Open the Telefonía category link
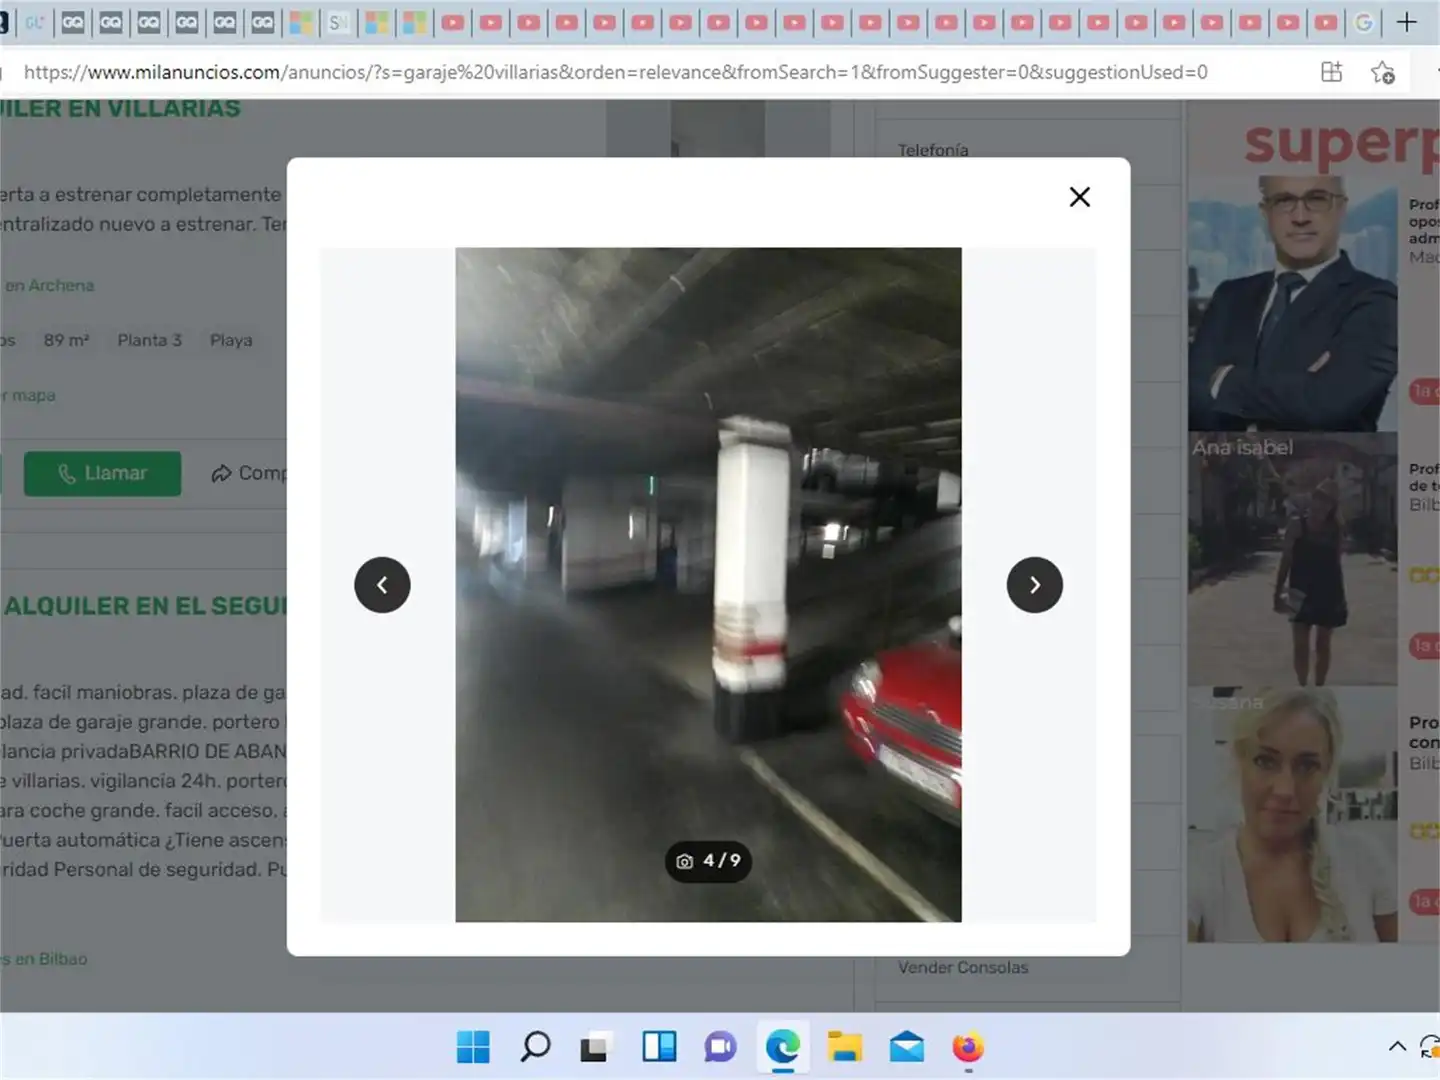The width and height of the screenshot is (1440, 1080). pos(933,150)
